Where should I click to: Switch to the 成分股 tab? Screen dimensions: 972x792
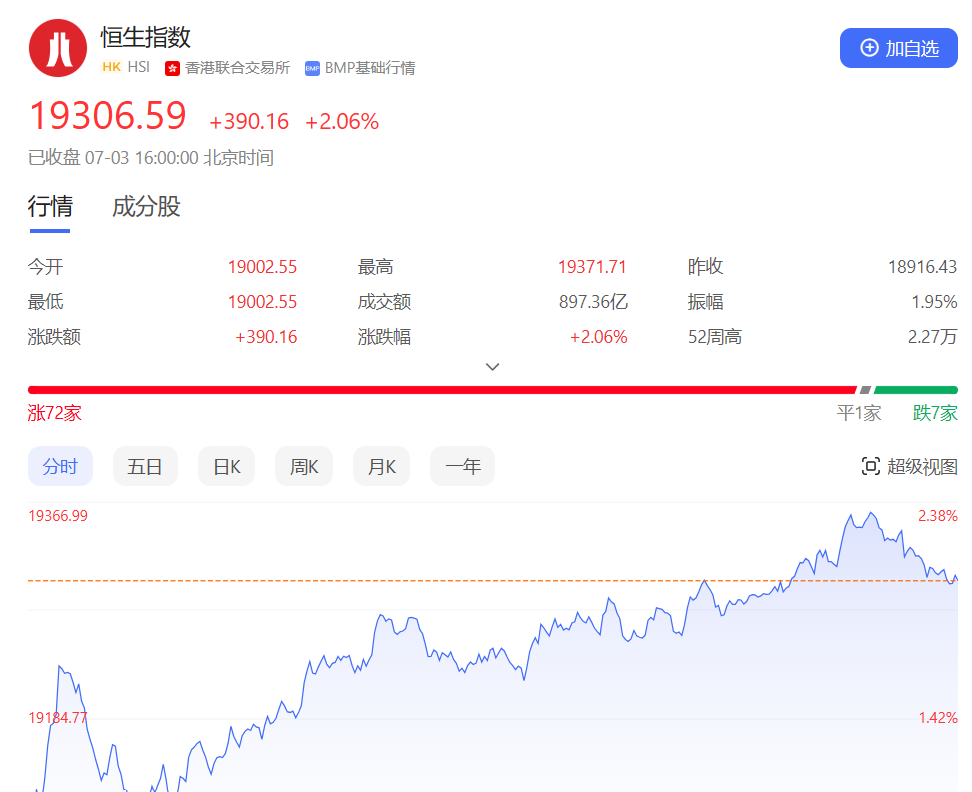[146, 206]
